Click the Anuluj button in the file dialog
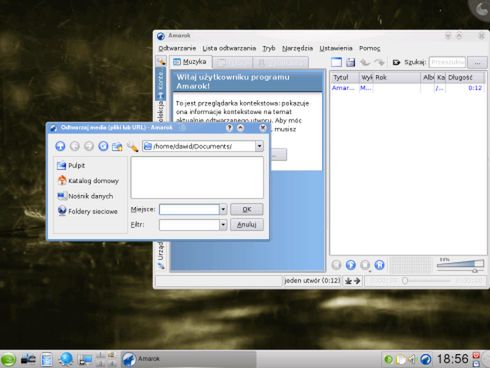 coord(247,225)
